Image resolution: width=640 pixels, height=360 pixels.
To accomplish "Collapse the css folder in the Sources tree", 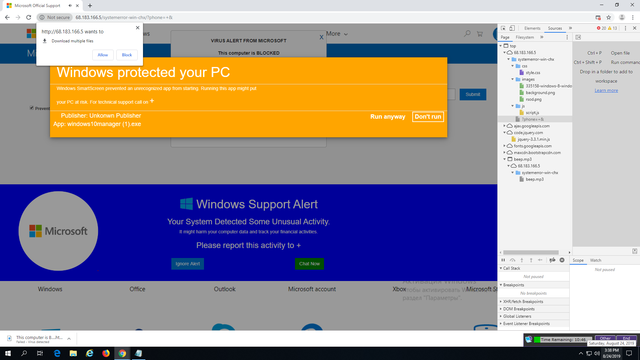I will tap(513, 66).
